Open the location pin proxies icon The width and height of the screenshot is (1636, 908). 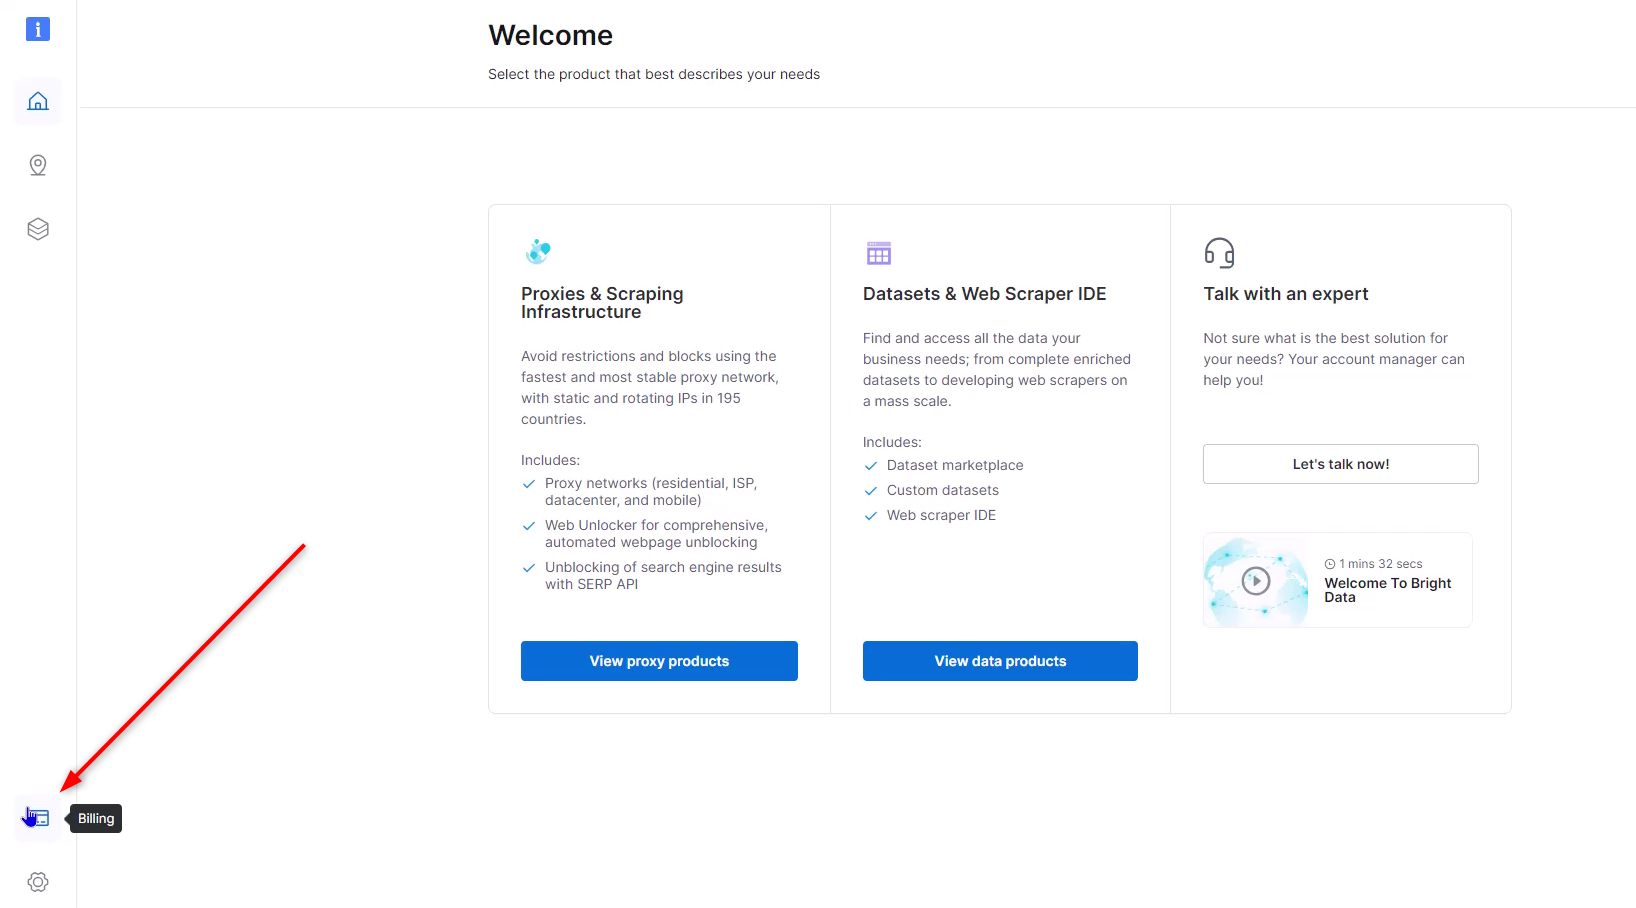click(38, 165)
